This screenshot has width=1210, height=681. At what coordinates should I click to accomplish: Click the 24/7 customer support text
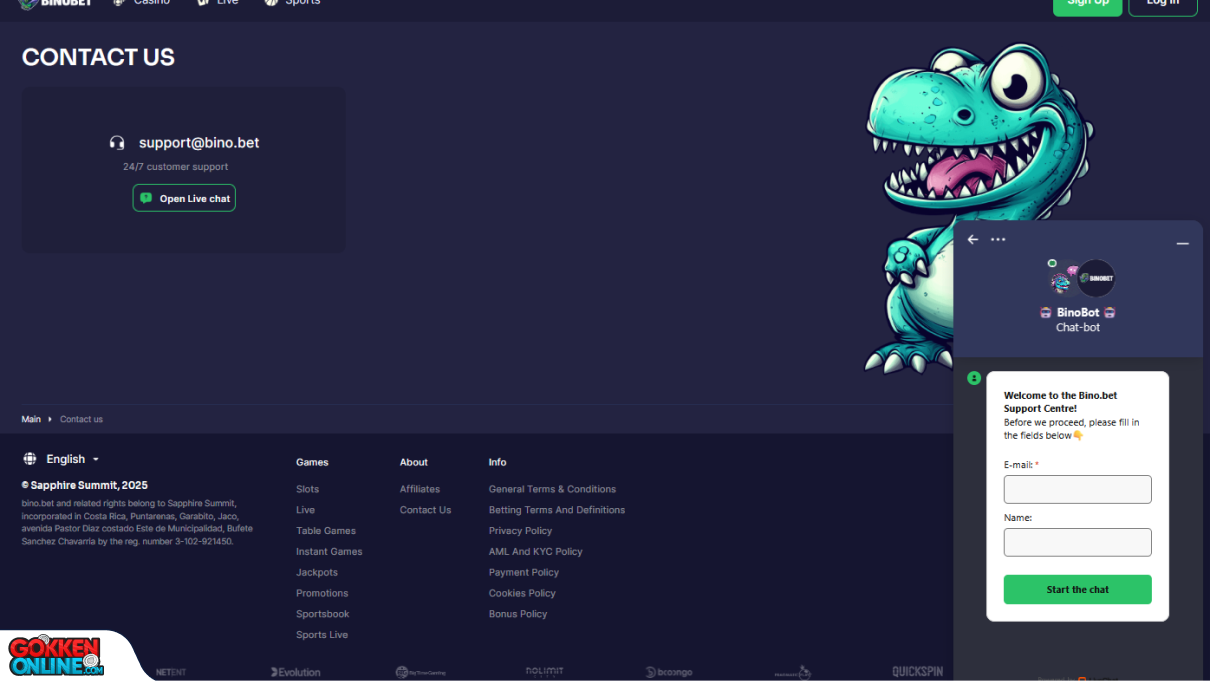176,167
